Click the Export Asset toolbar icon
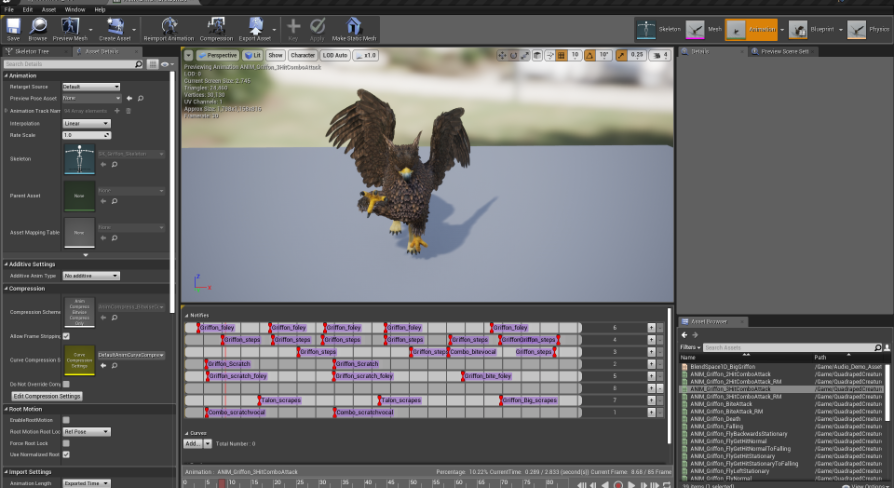The width and height of the screenshot is (894, 488). pyautogui.click(x=255, y=29)
